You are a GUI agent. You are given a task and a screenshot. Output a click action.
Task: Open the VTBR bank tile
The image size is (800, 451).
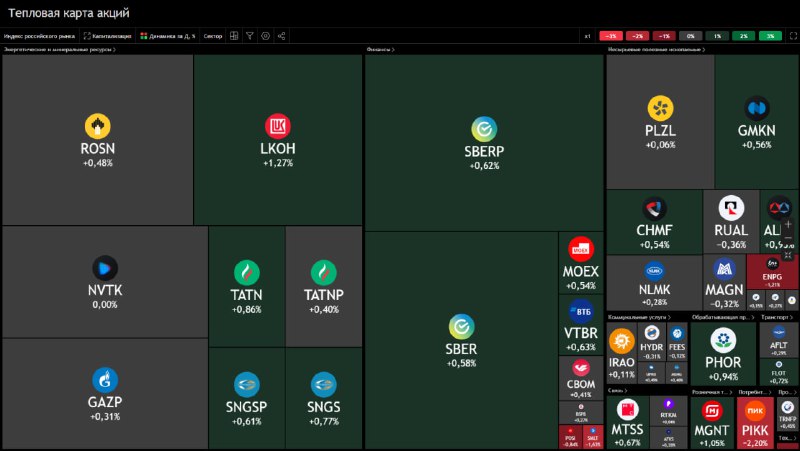click(581, 324)
